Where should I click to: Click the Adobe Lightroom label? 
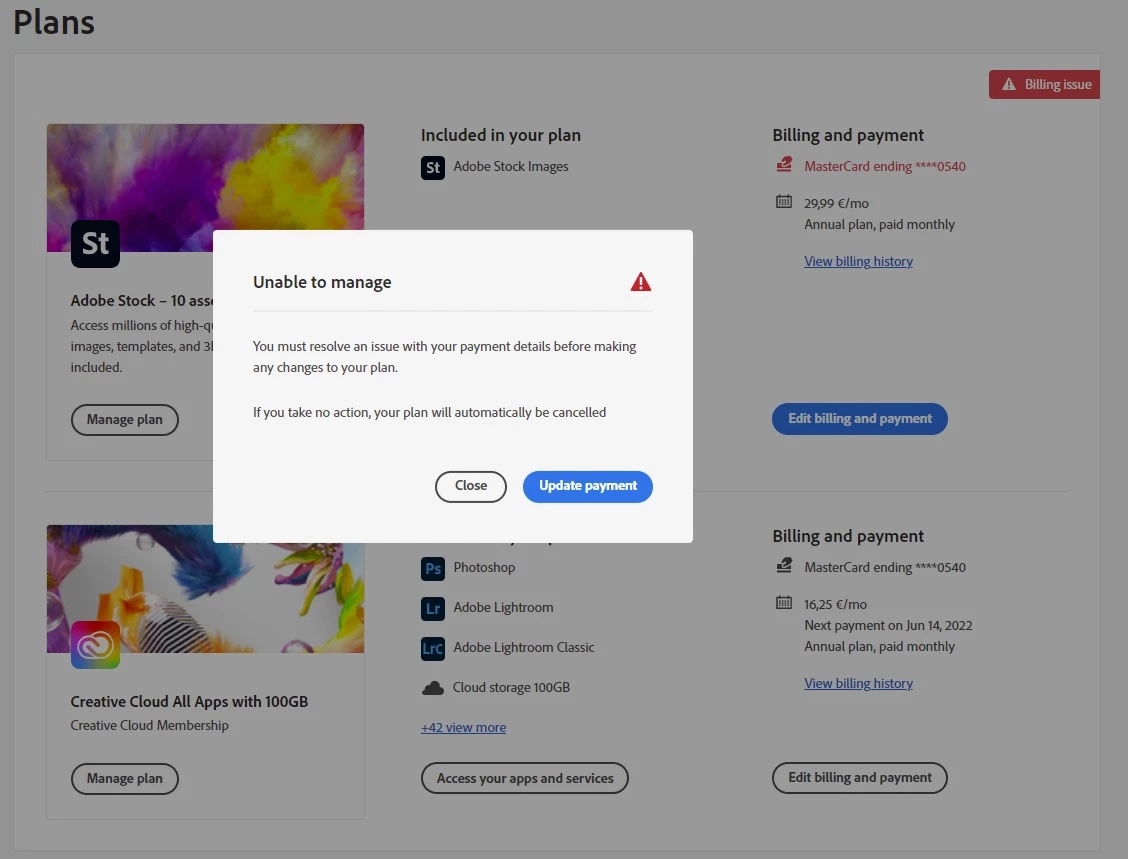tap(503, 607)
